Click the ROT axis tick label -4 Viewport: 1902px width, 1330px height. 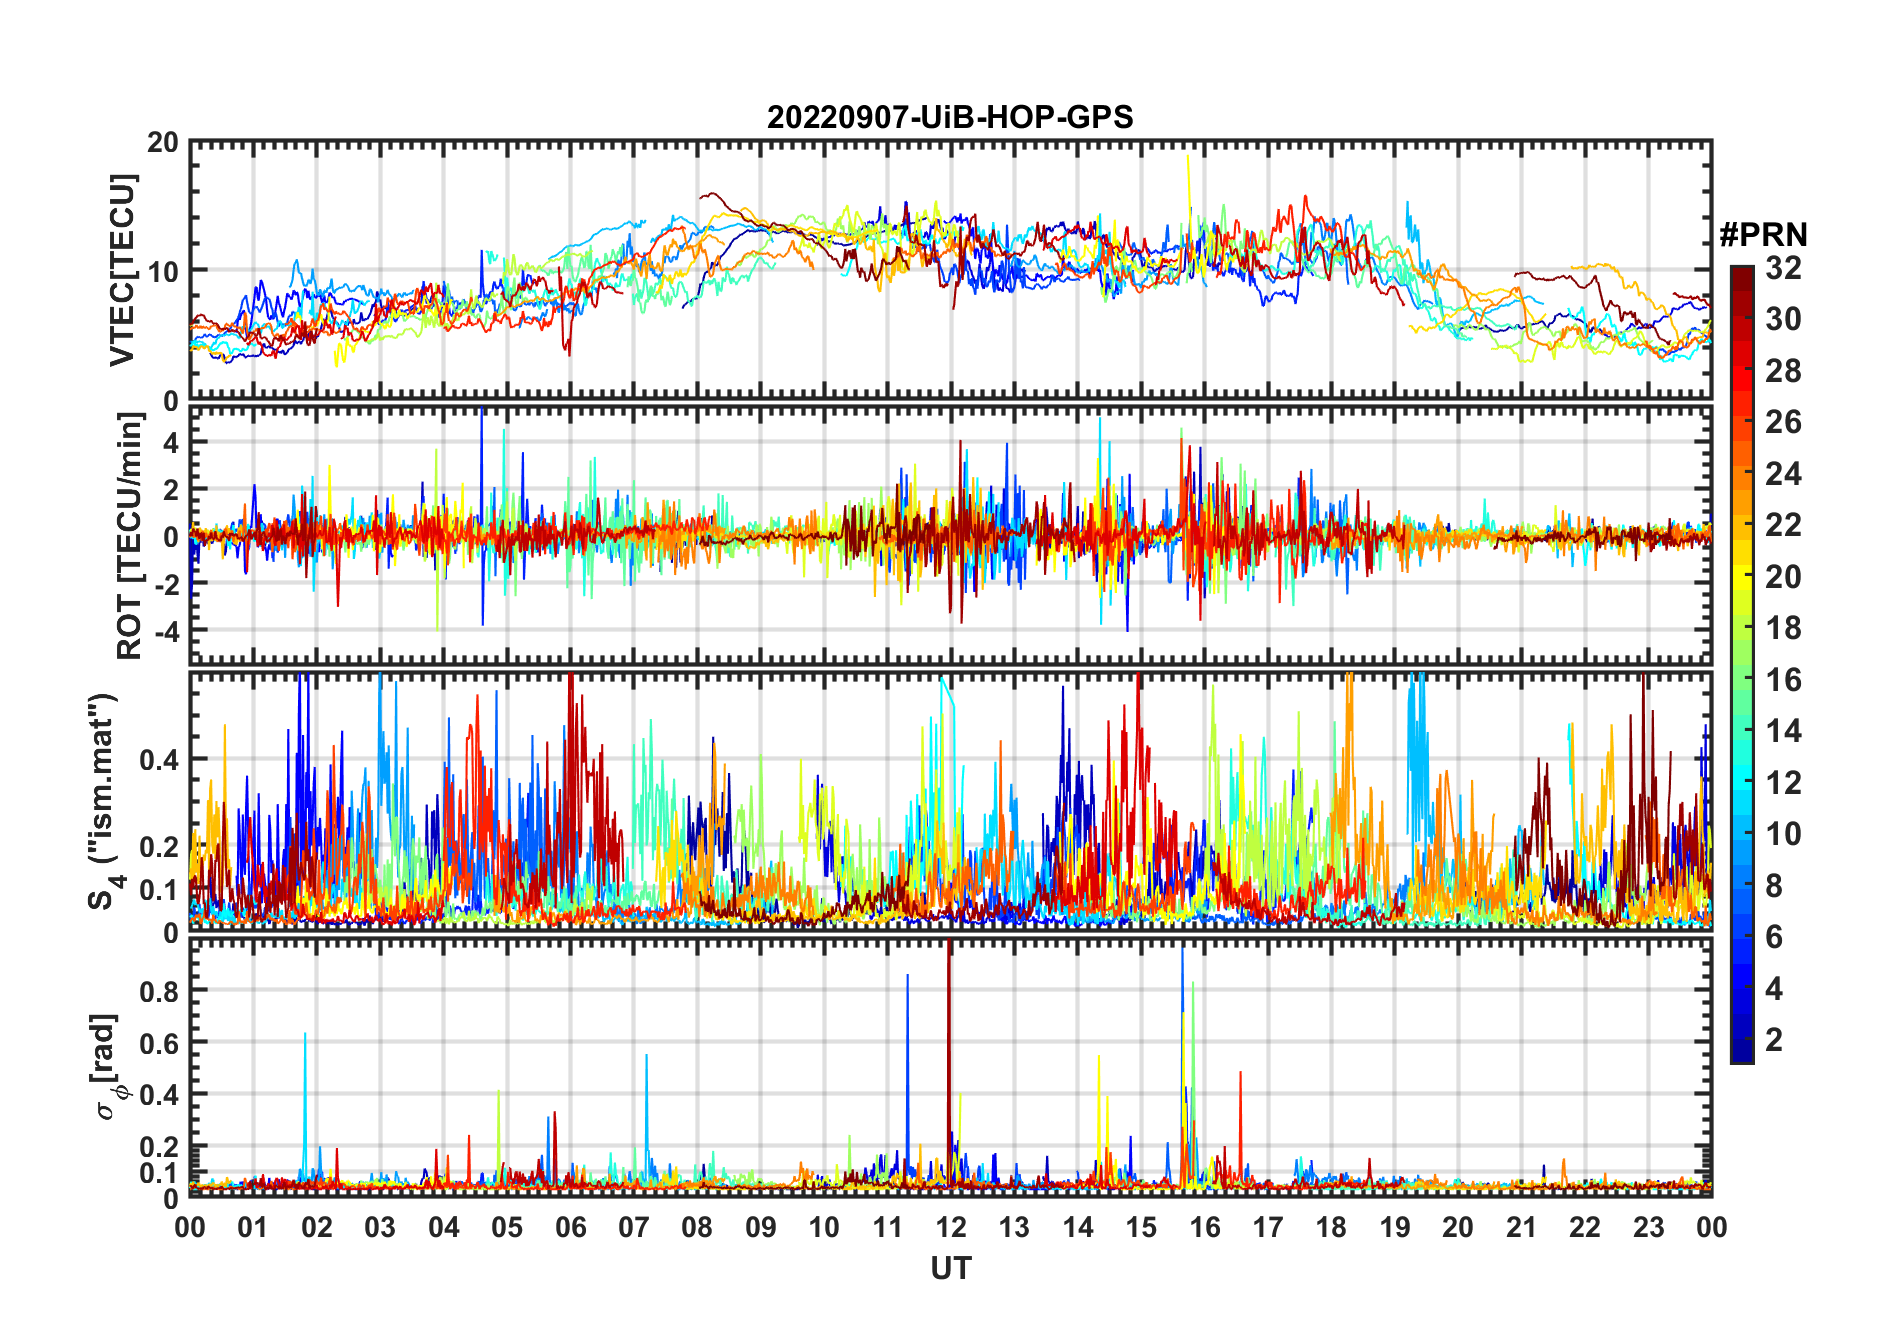click(168, 631)
